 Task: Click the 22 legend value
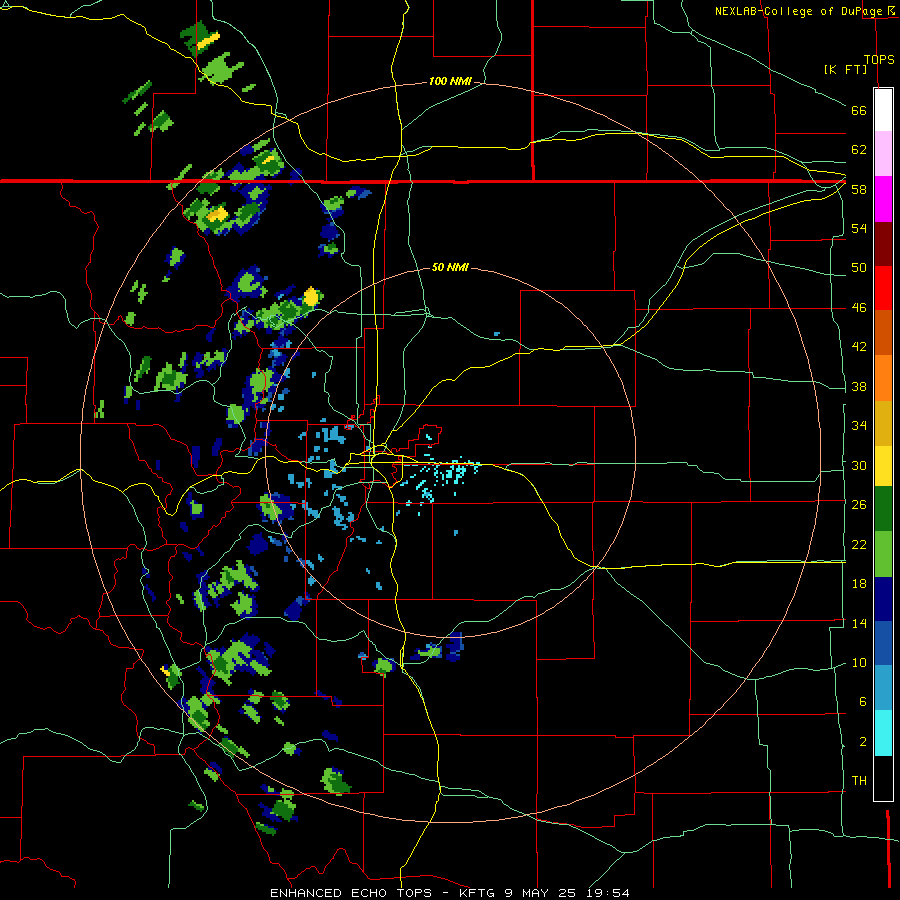click(859, 544)
